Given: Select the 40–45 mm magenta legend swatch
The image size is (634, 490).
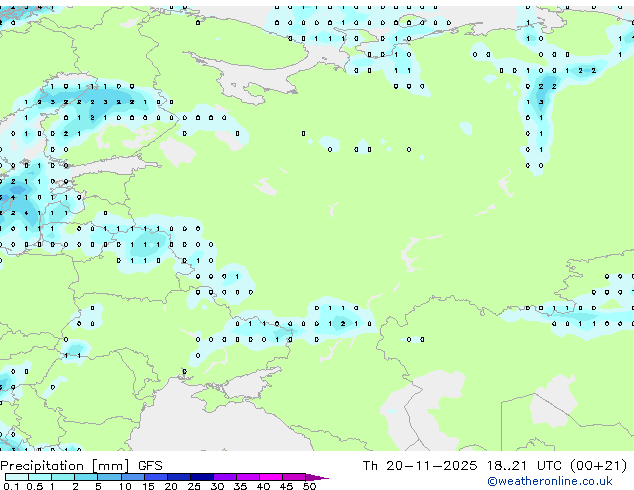Looking at the screenshot, I should pos(271,477).
